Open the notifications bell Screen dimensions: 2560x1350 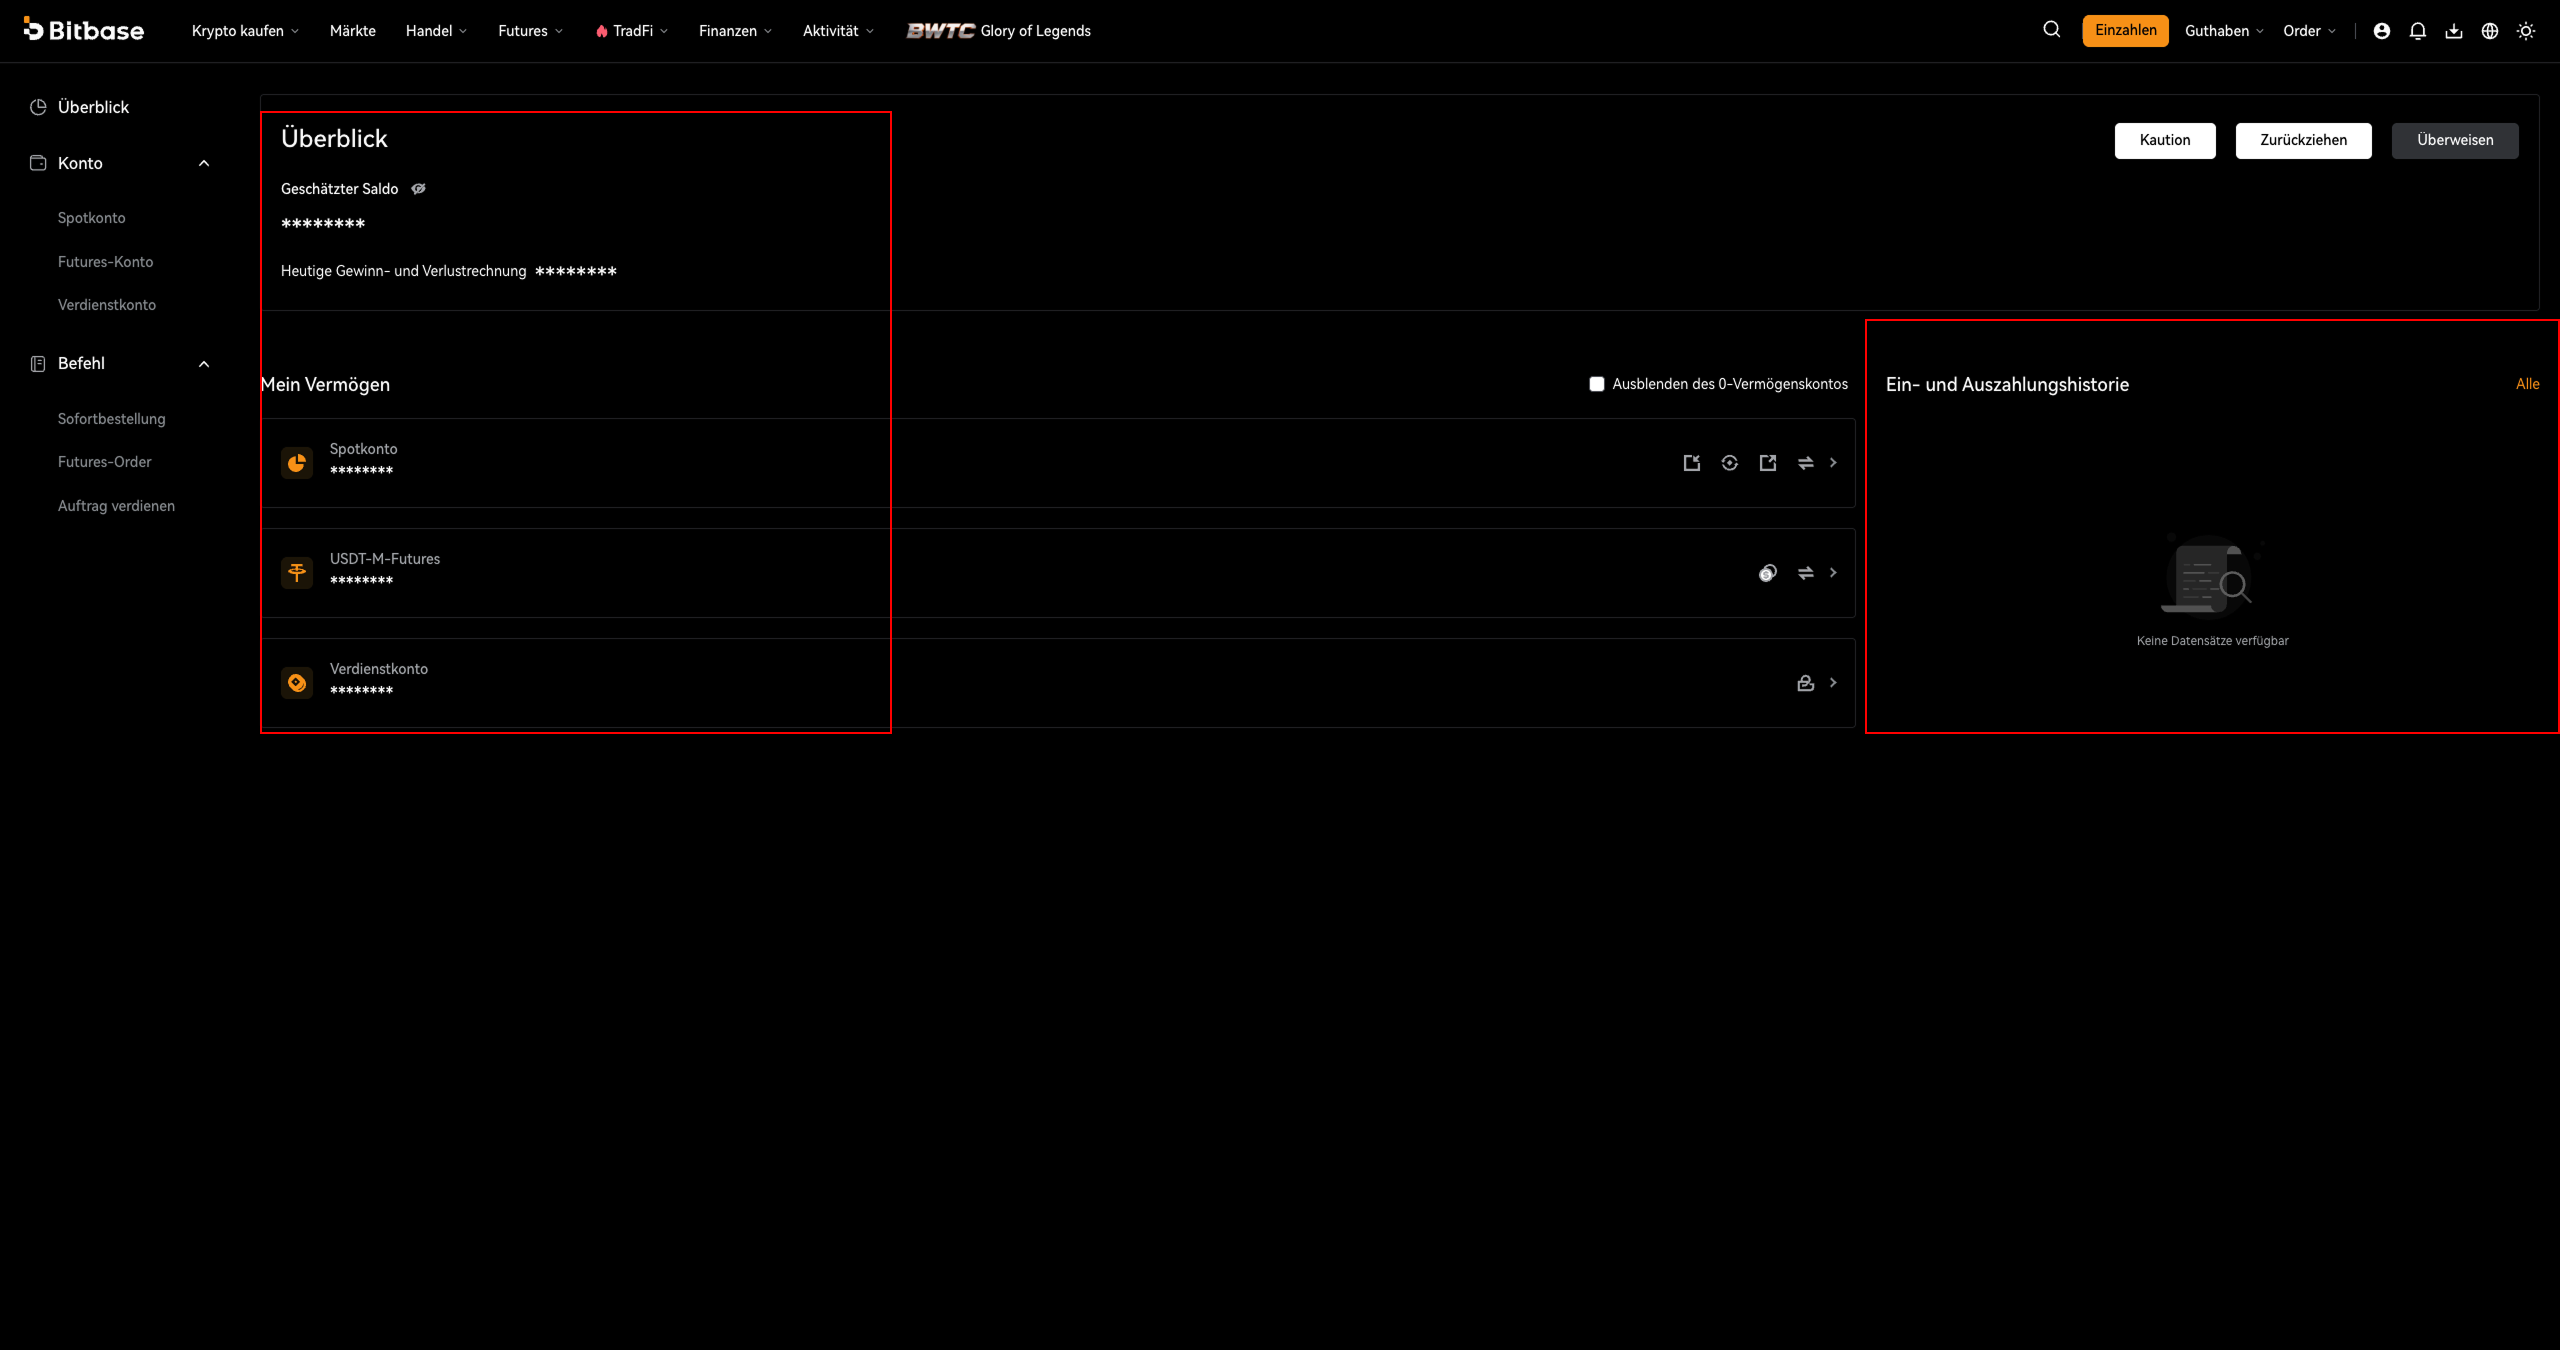coord(2418,31)
